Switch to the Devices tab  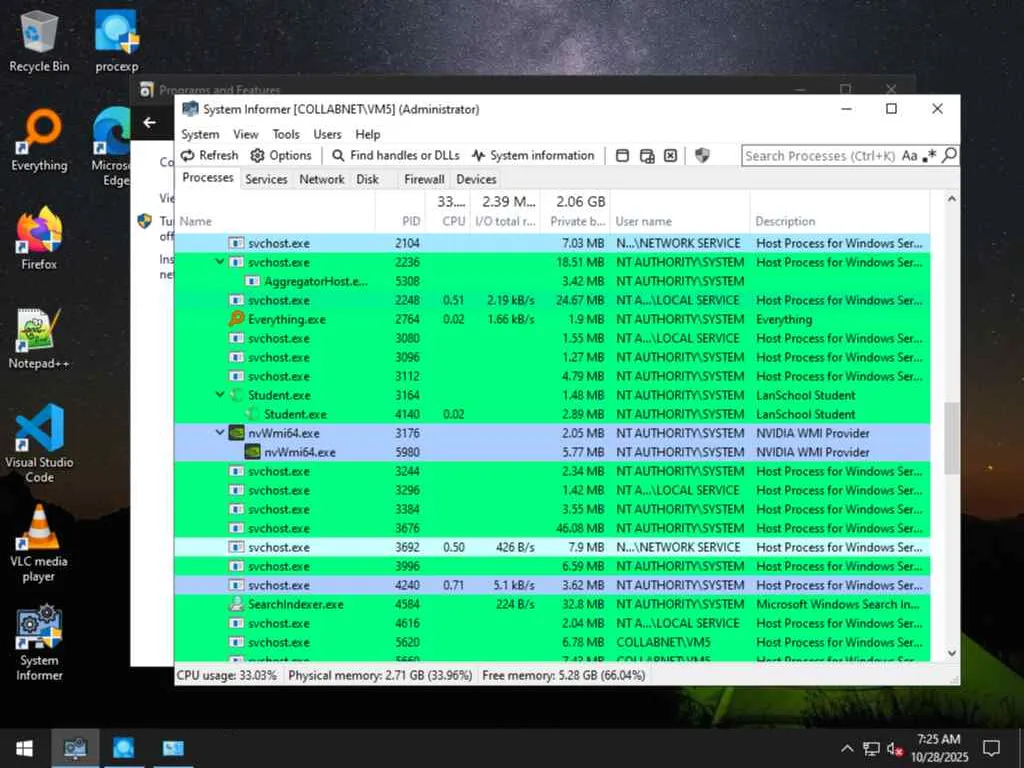476,179
